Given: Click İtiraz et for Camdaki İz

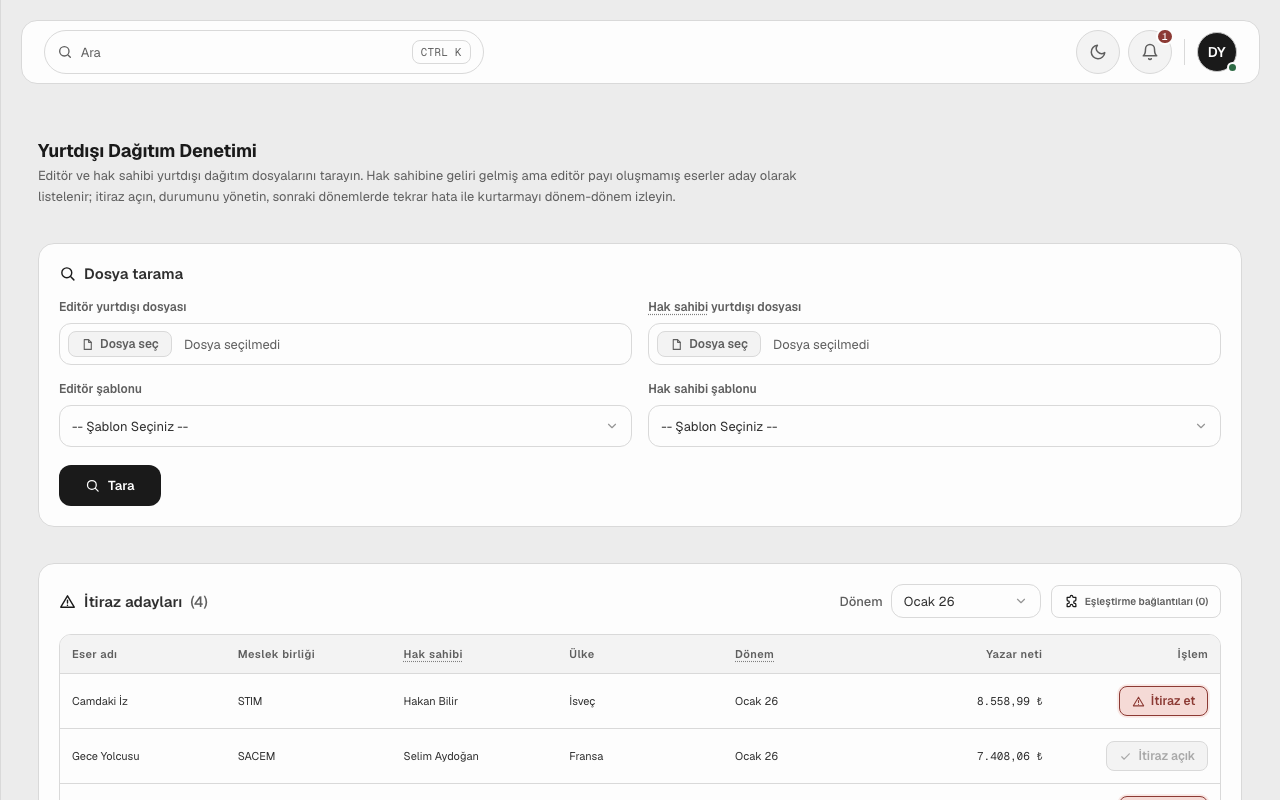Looking at the screenshot, I should pyautogui.click(x=1163, y=701).
